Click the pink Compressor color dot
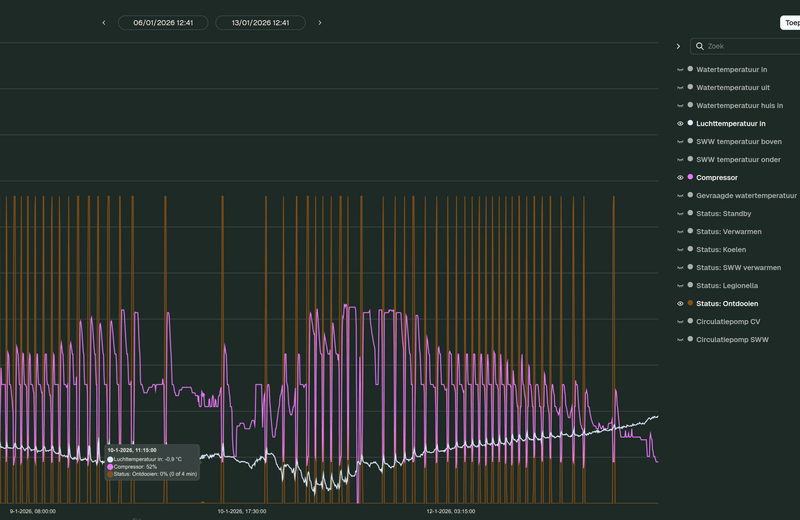 (x=690, y=177)
